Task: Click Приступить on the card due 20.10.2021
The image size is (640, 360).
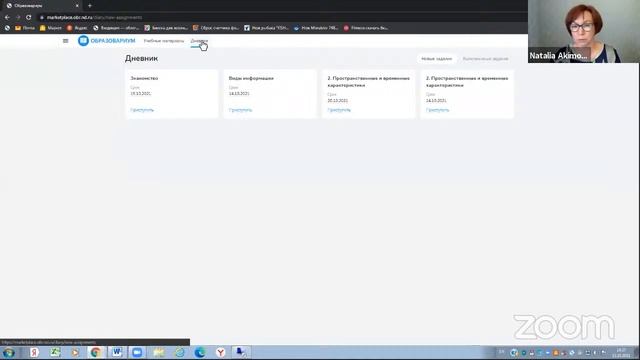Action: (339, 110)
